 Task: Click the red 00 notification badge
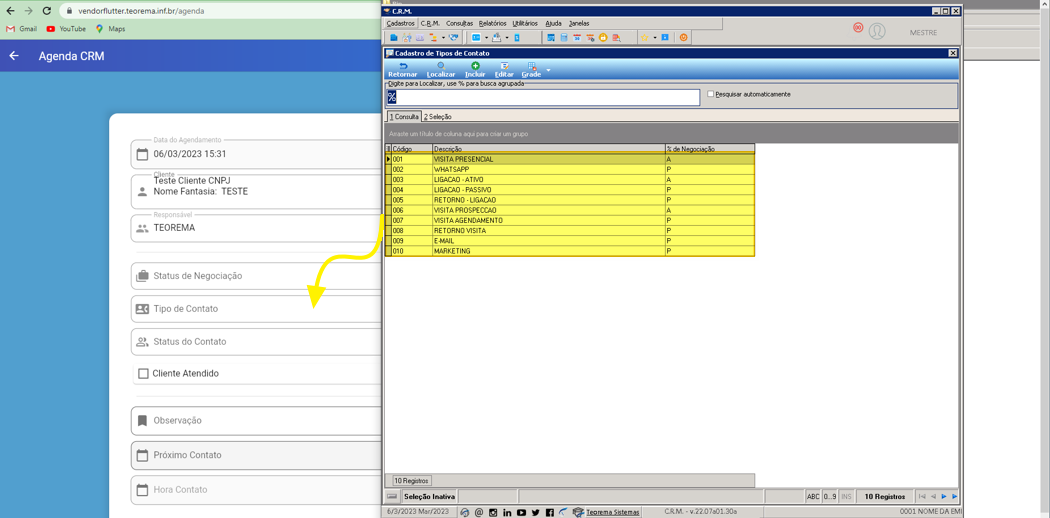point(858,27)
